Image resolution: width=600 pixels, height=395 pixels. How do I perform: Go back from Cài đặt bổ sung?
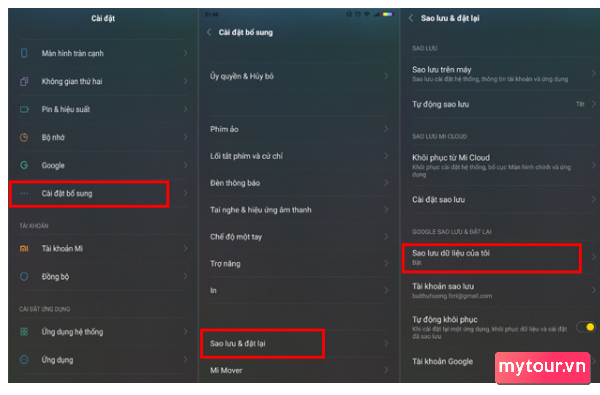pos(209,32)
